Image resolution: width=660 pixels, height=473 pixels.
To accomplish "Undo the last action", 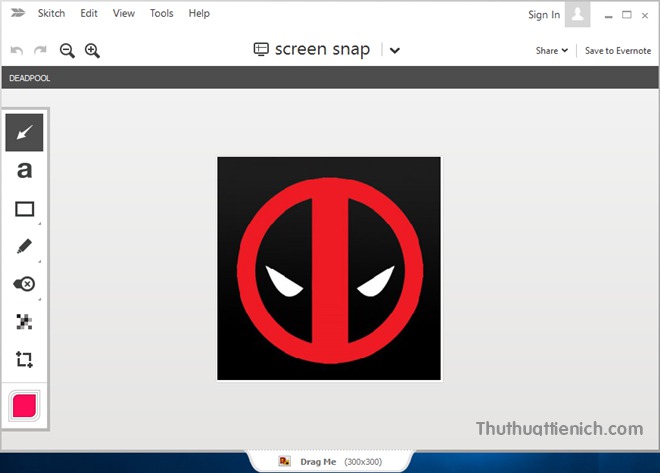I will point(17,50).
